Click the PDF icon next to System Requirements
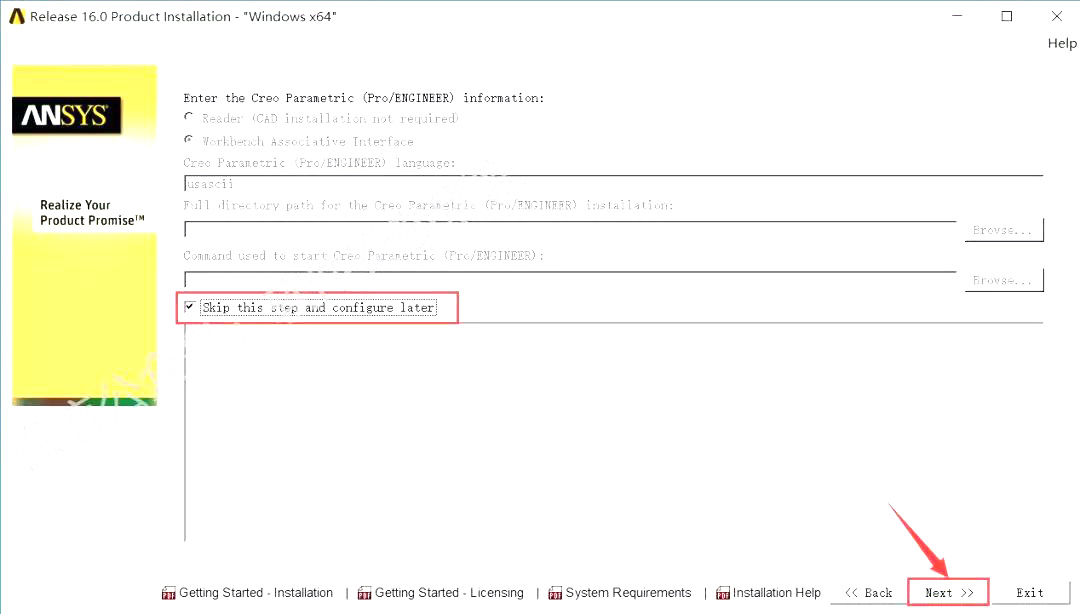This screenshot has height=614, width=1080. tap(556, 592)
